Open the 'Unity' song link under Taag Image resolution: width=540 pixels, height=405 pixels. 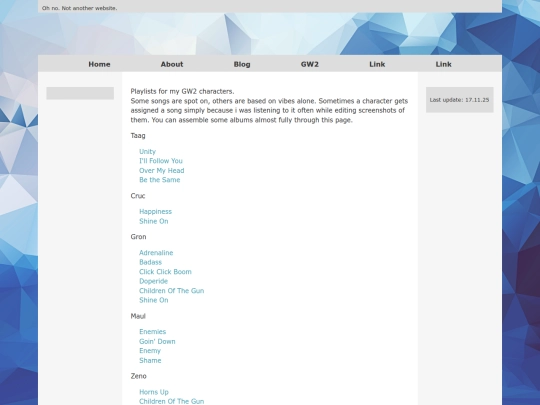[x=147, y=152]
